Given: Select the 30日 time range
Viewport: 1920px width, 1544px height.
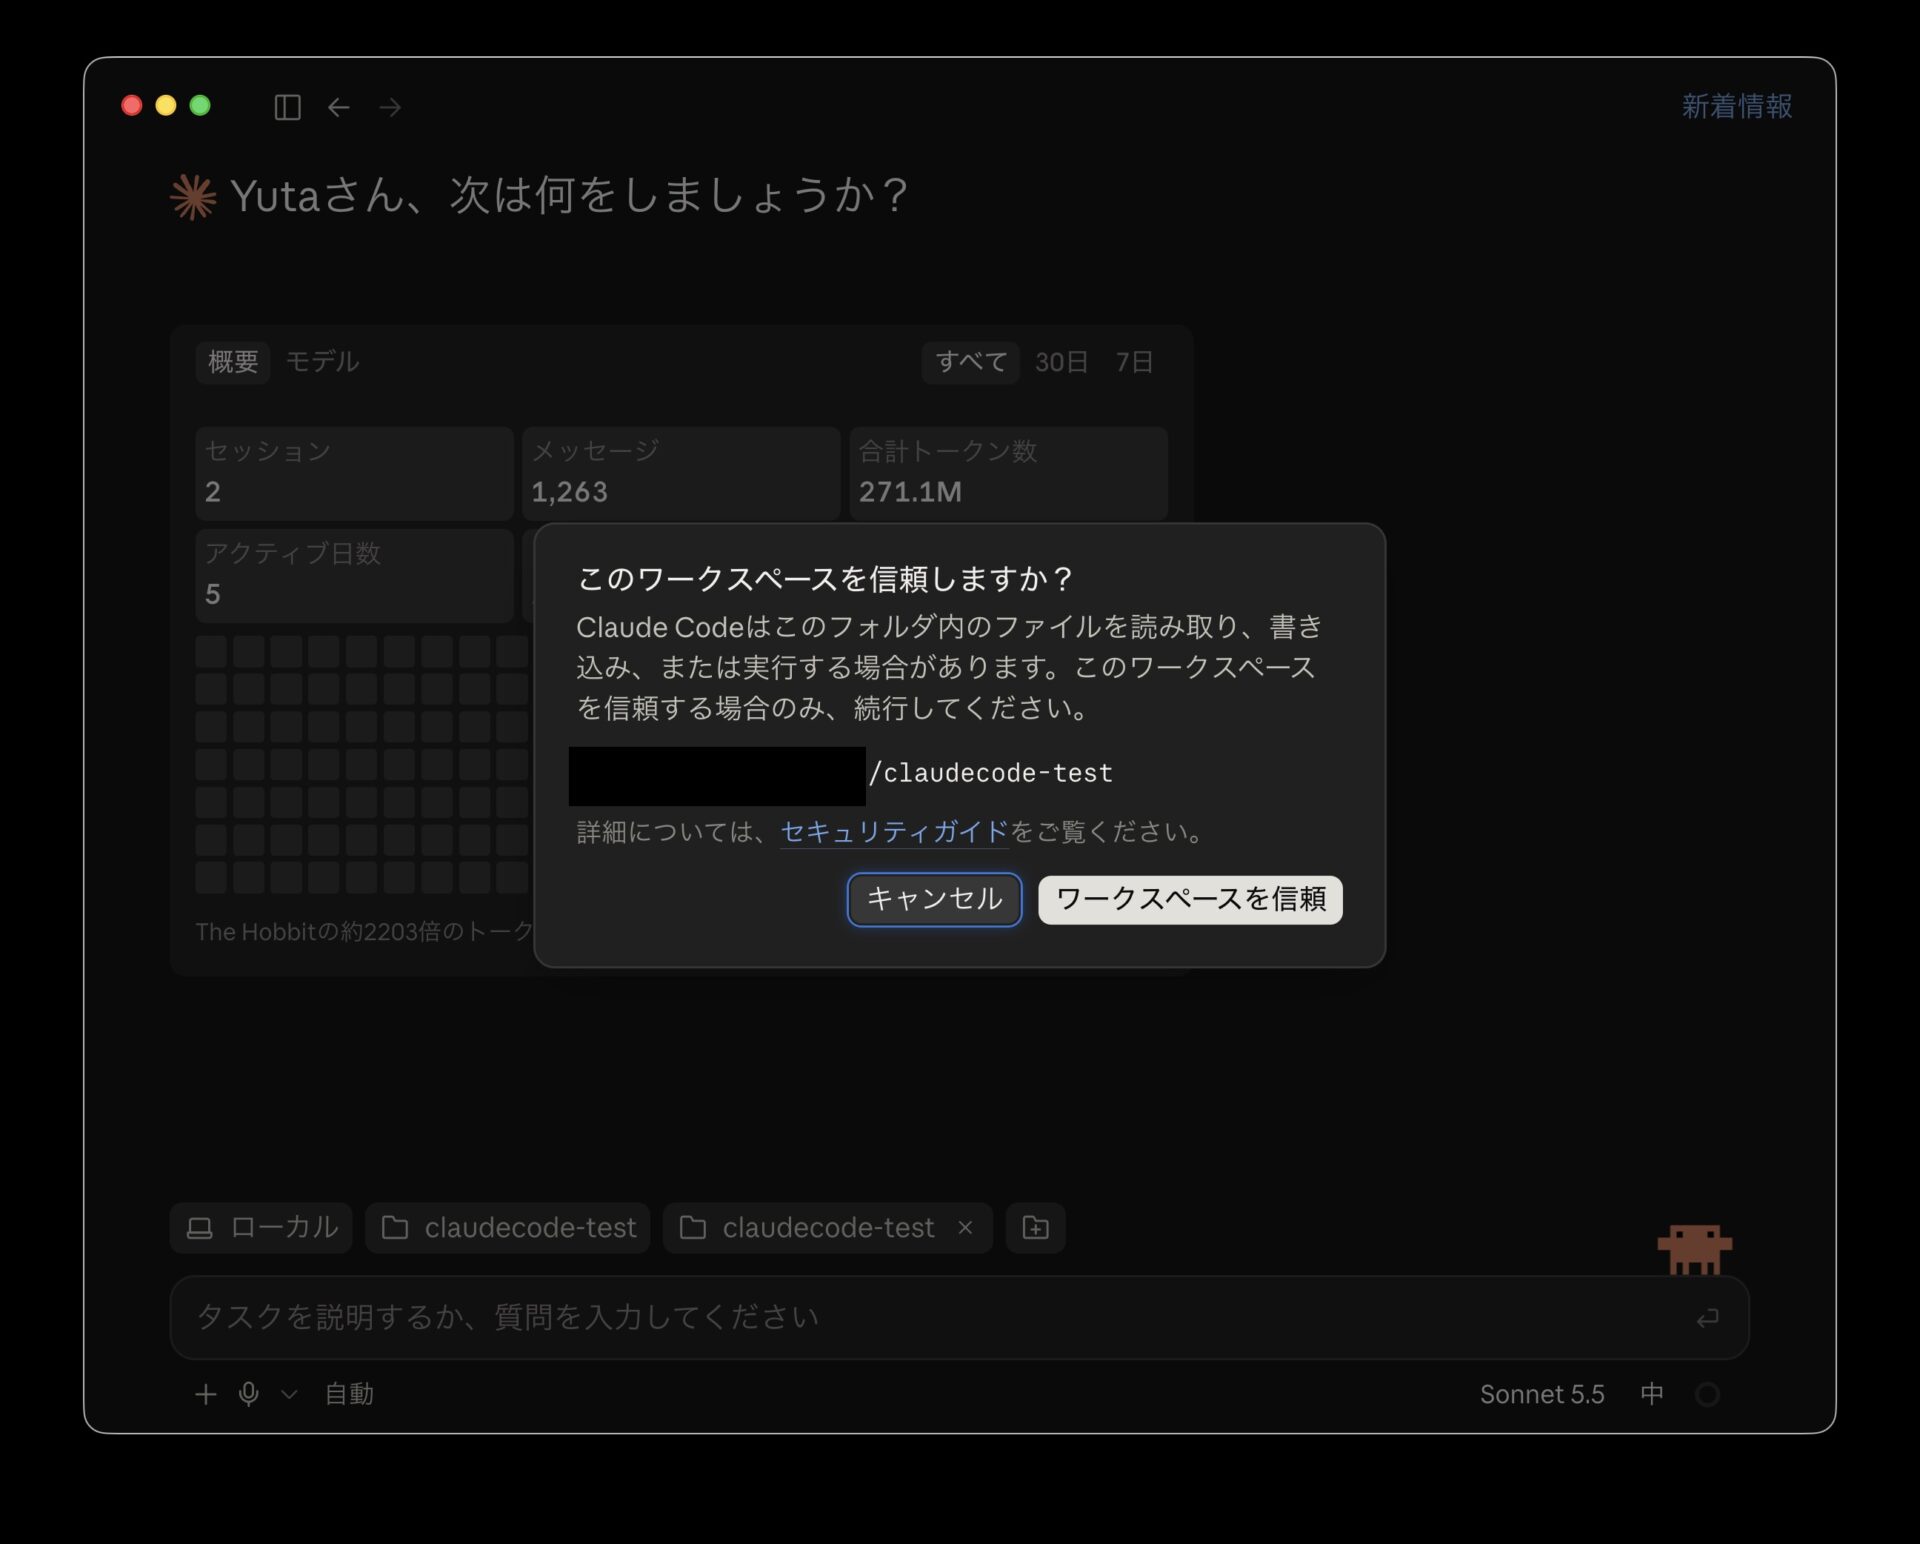Looking at the screenshot, I should click(1061, 361).
